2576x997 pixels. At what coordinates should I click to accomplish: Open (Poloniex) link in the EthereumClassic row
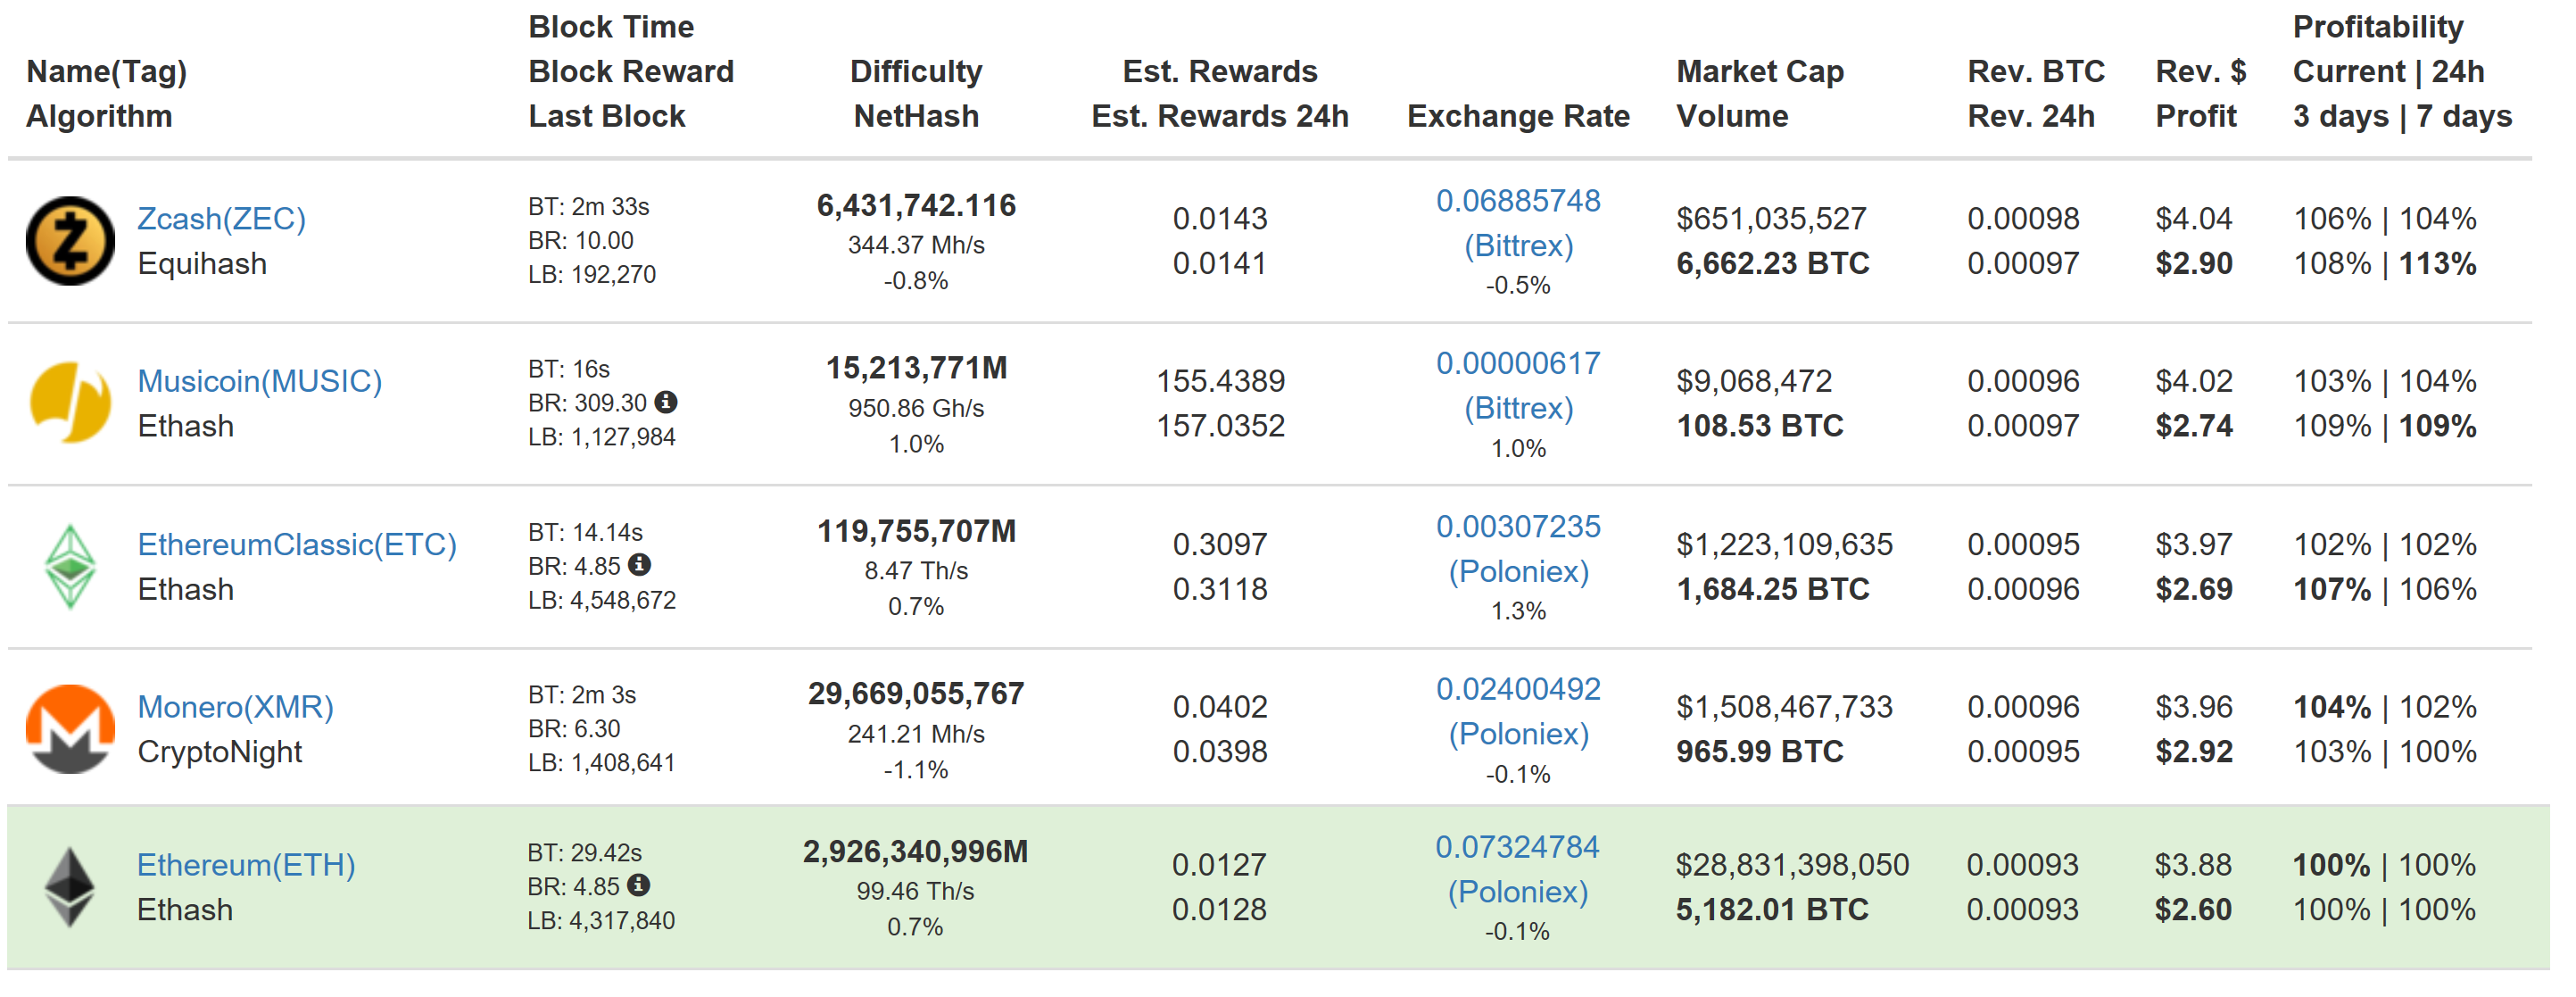tap(1518, 572)
